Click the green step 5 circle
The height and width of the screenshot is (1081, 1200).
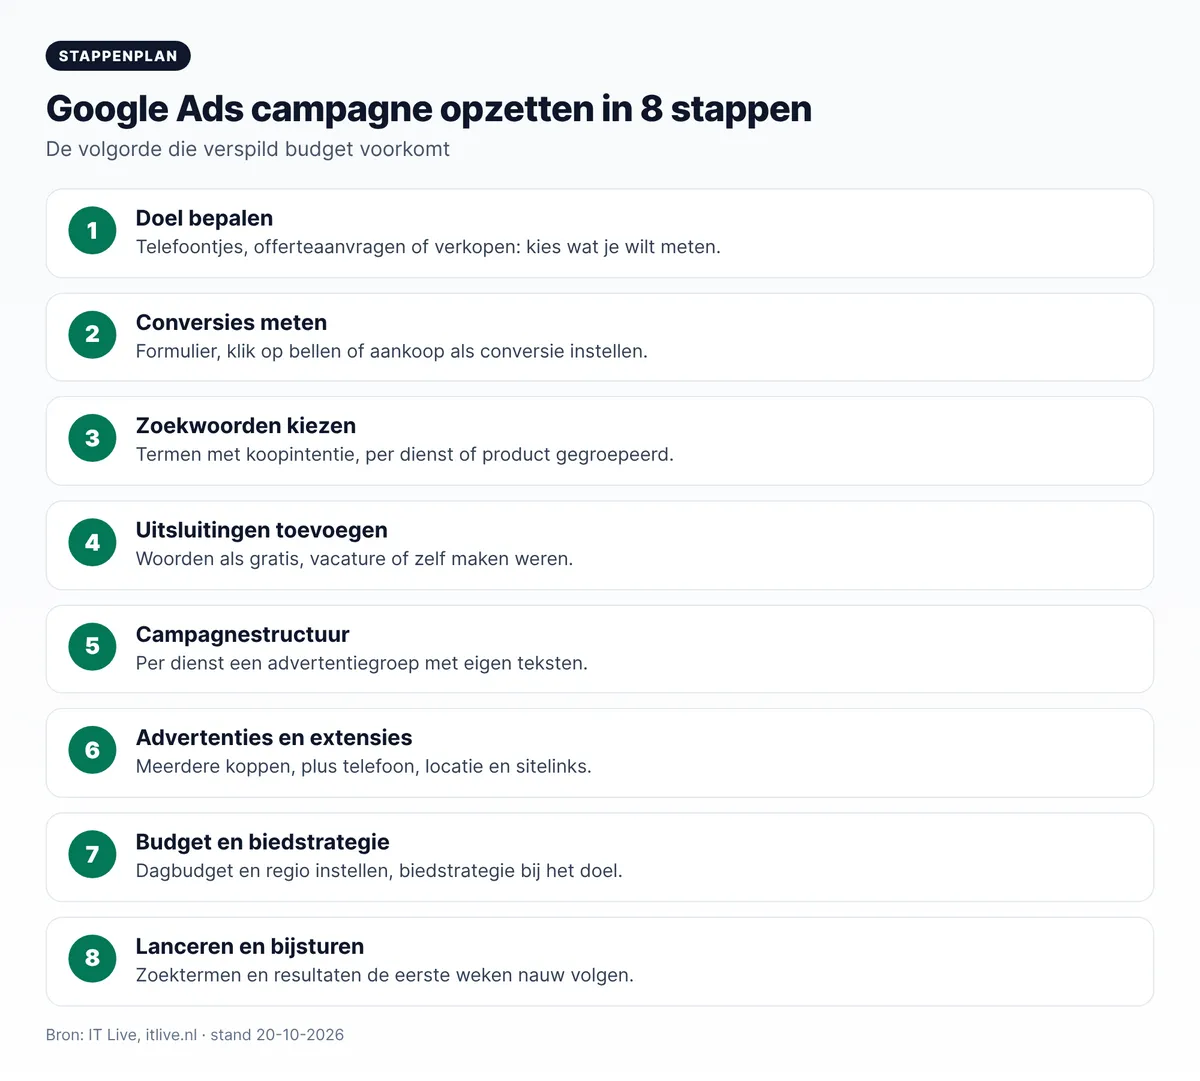point(93,646)
